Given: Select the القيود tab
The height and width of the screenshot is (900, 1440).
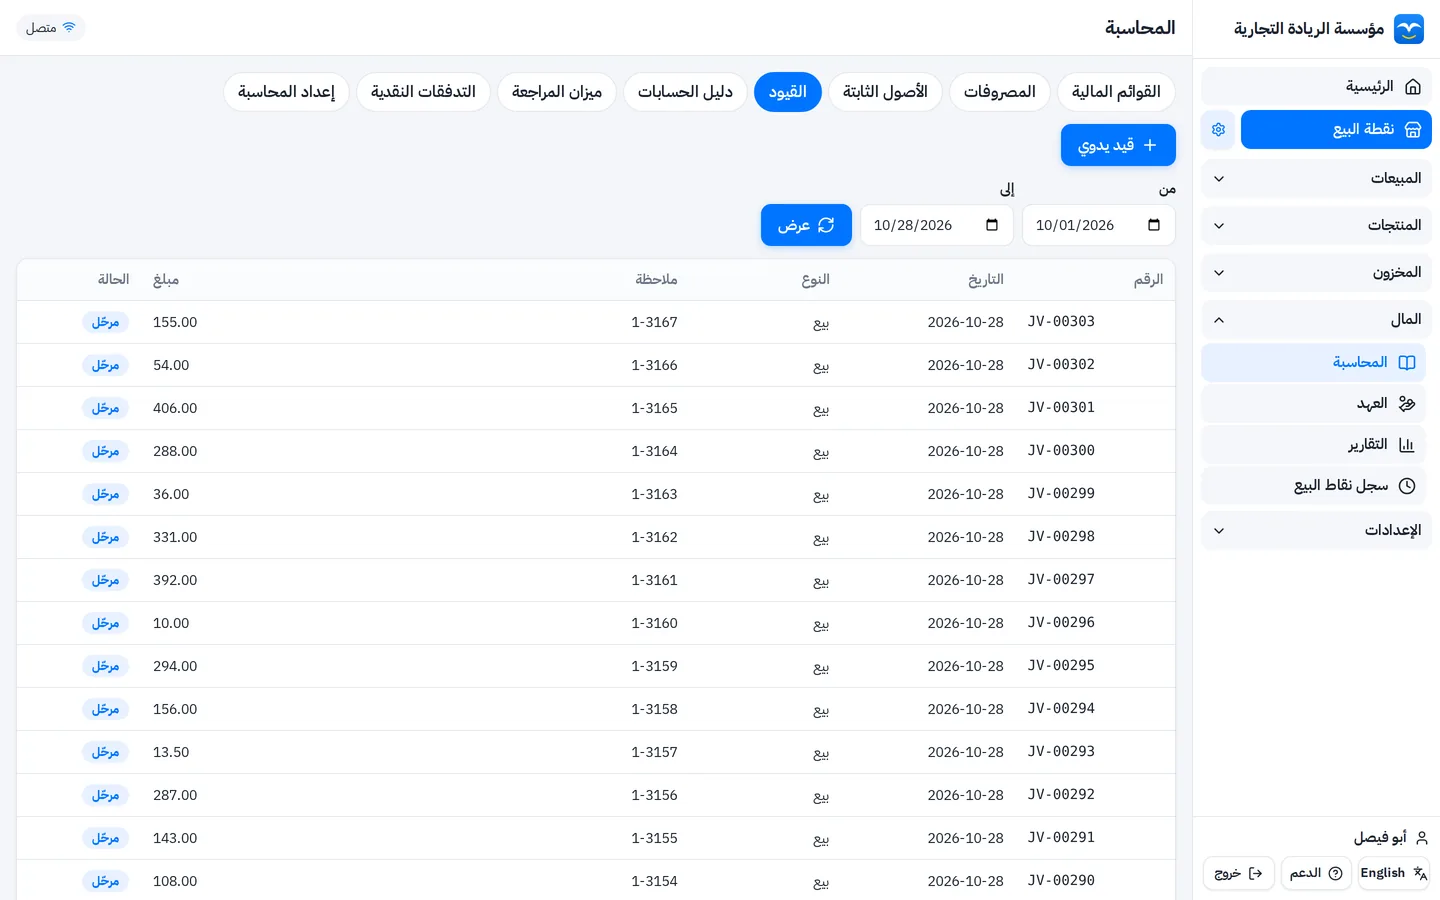Looking at the screenshot, I should (x=788, y=92).
